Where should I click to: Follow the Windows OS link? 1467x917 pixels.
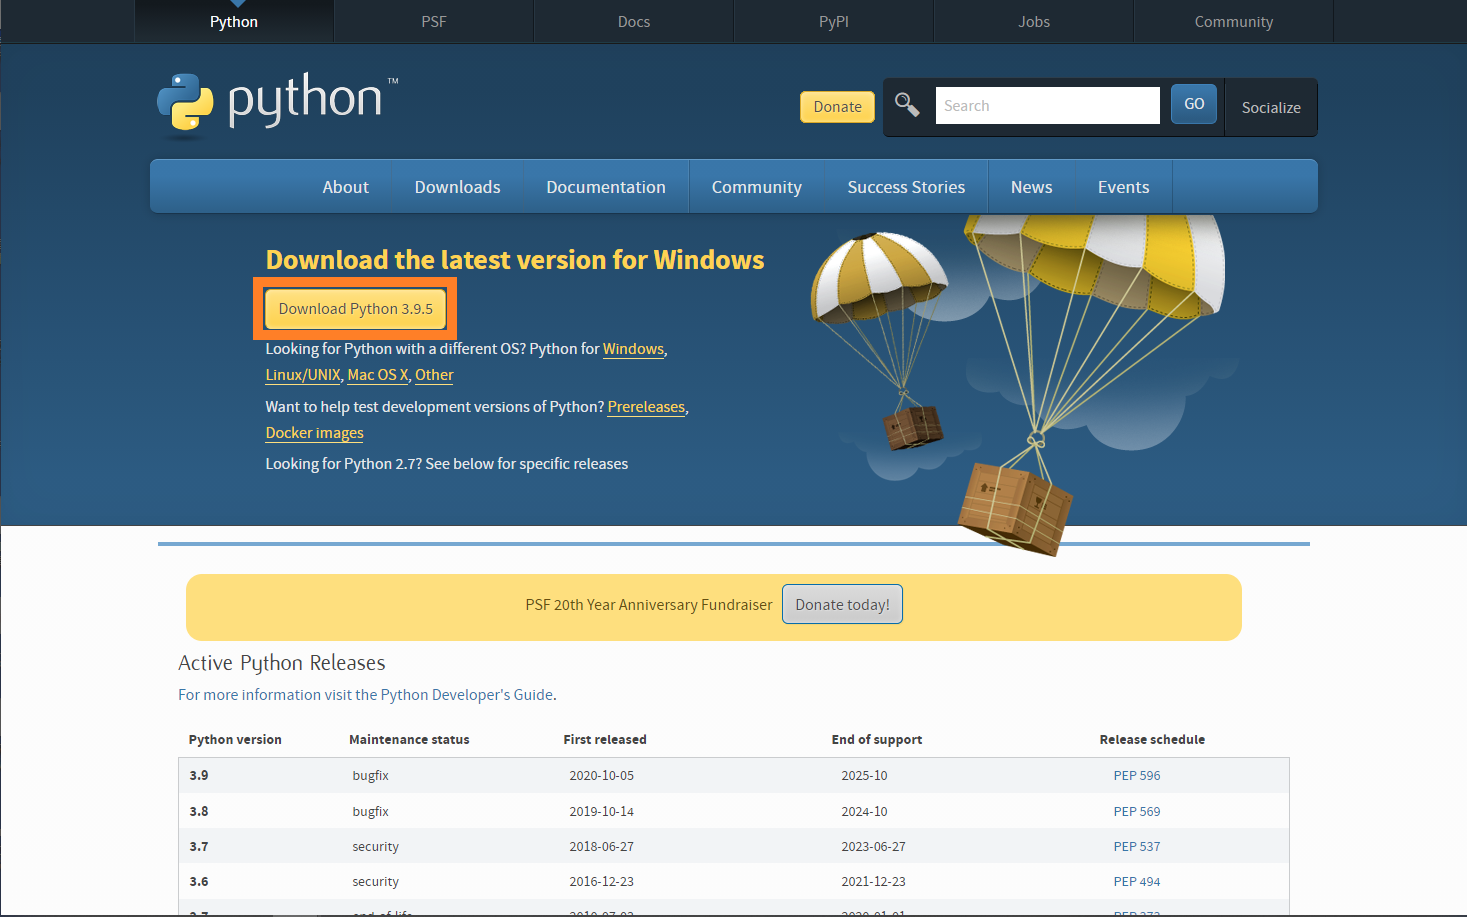[633, 349]
